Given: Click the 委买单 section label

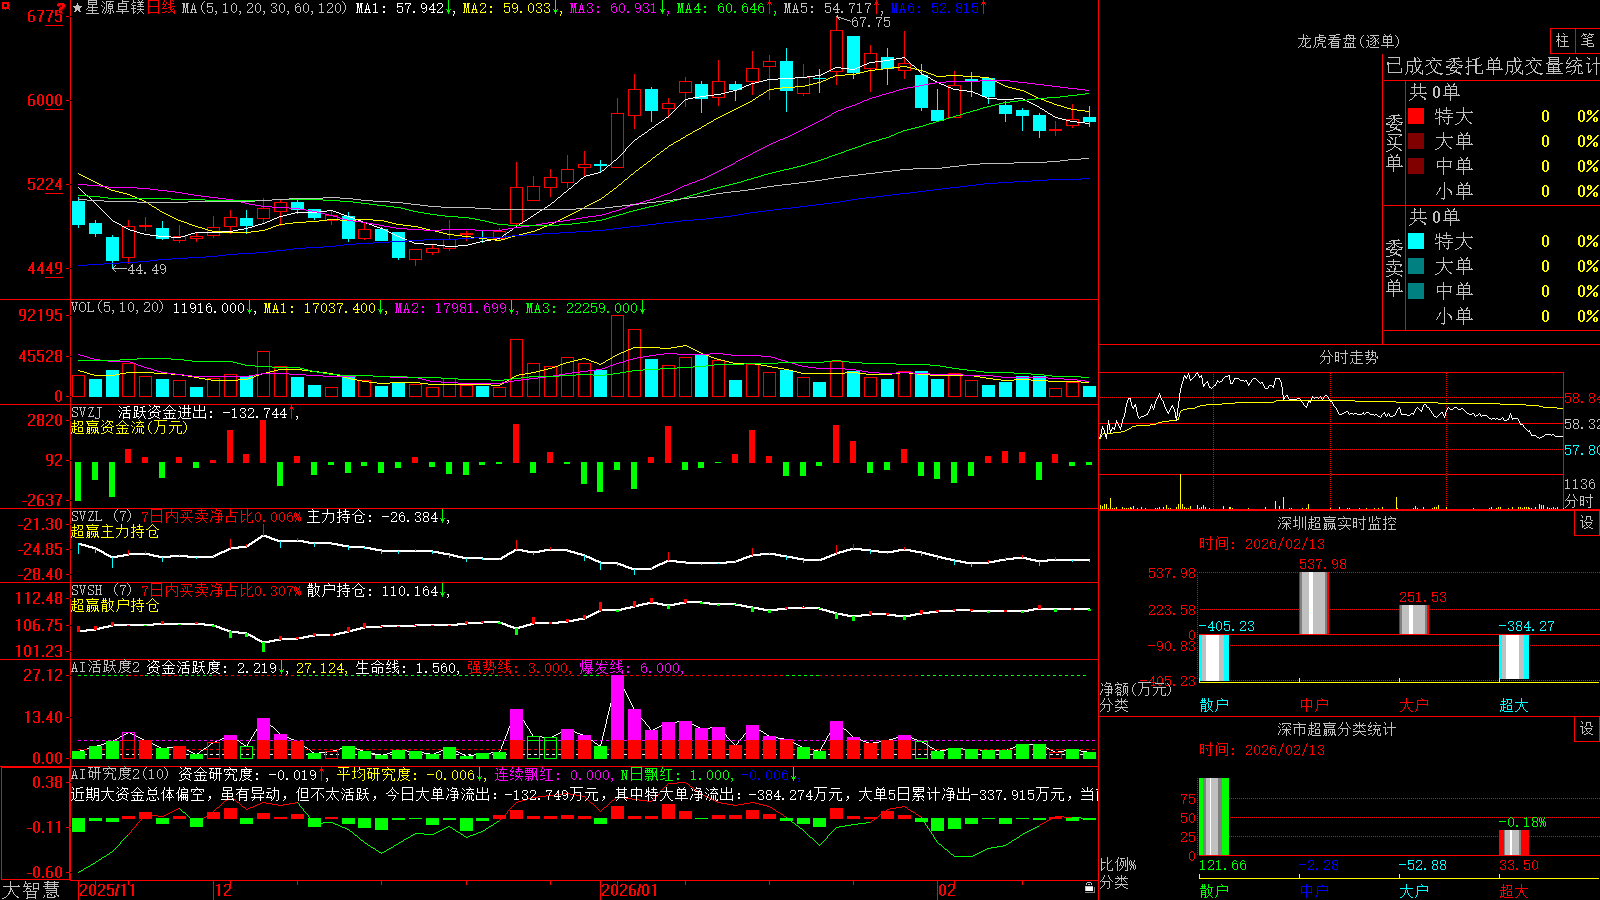Looking at the screenshot, I should [x=1394, y=143].
